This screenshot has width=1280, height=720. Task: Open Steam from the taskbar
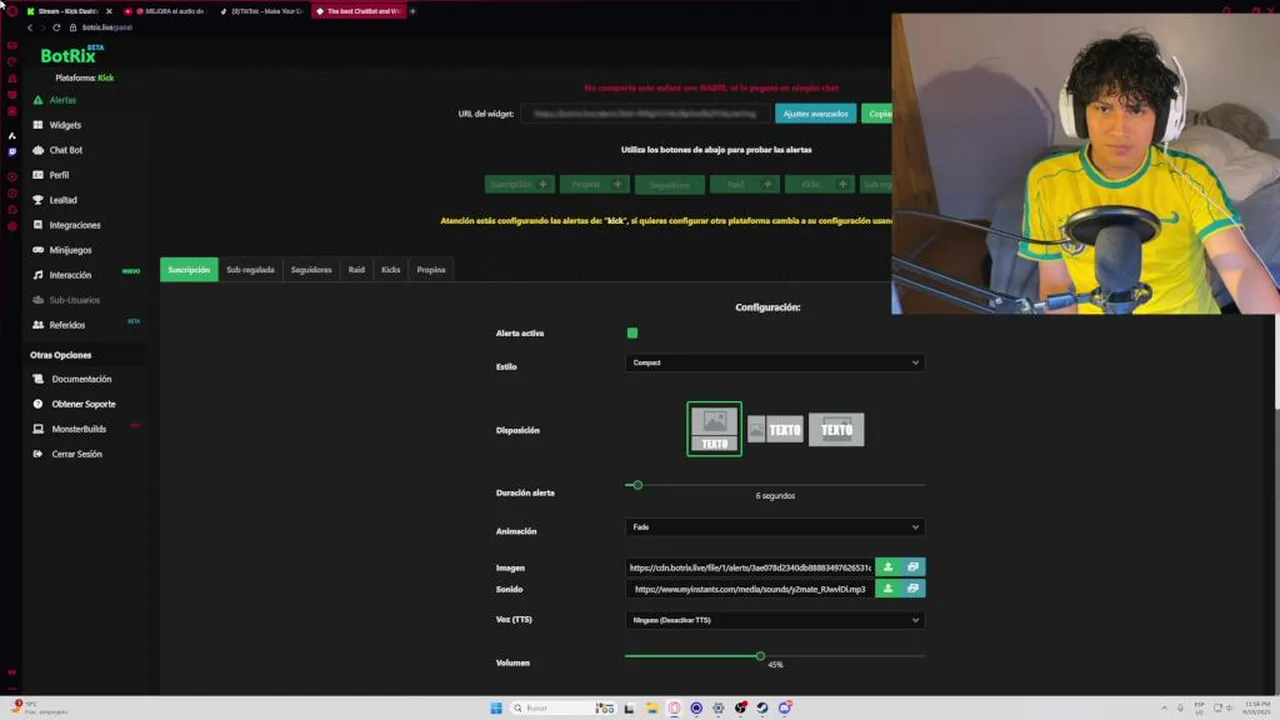point(762,708)
